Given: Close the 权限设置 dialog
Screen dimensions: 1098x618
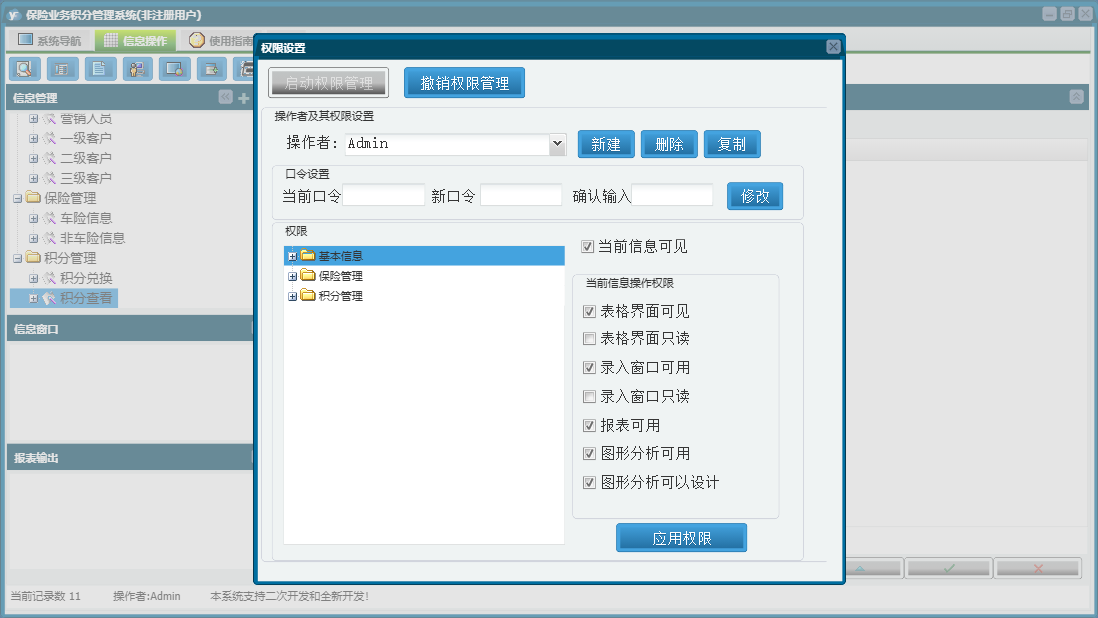Looking at the screenshot, I should 833,47.
